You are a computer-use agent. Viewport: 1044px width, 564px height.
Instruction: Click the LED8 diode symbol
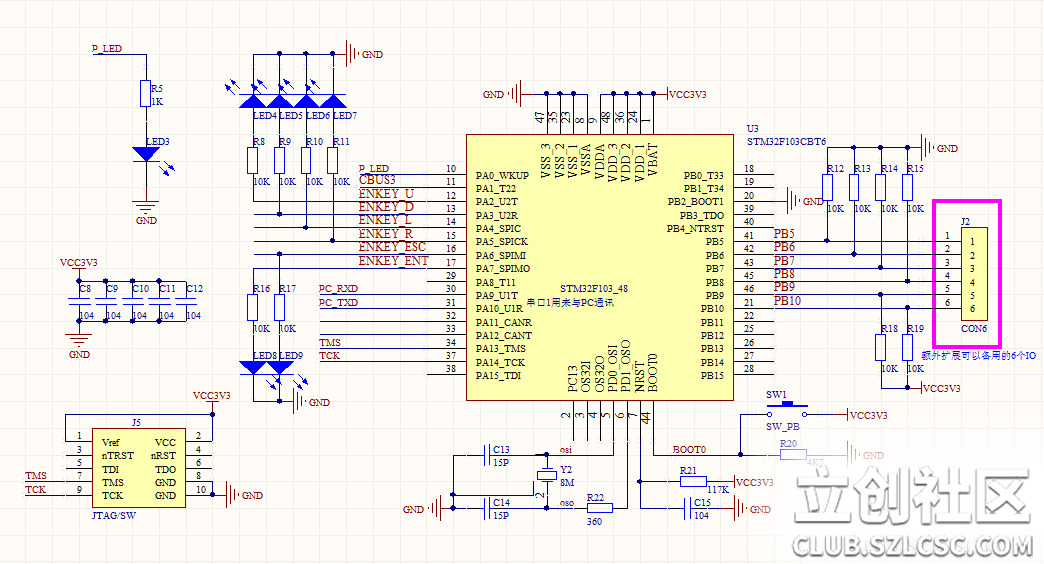tap(254, 367)
